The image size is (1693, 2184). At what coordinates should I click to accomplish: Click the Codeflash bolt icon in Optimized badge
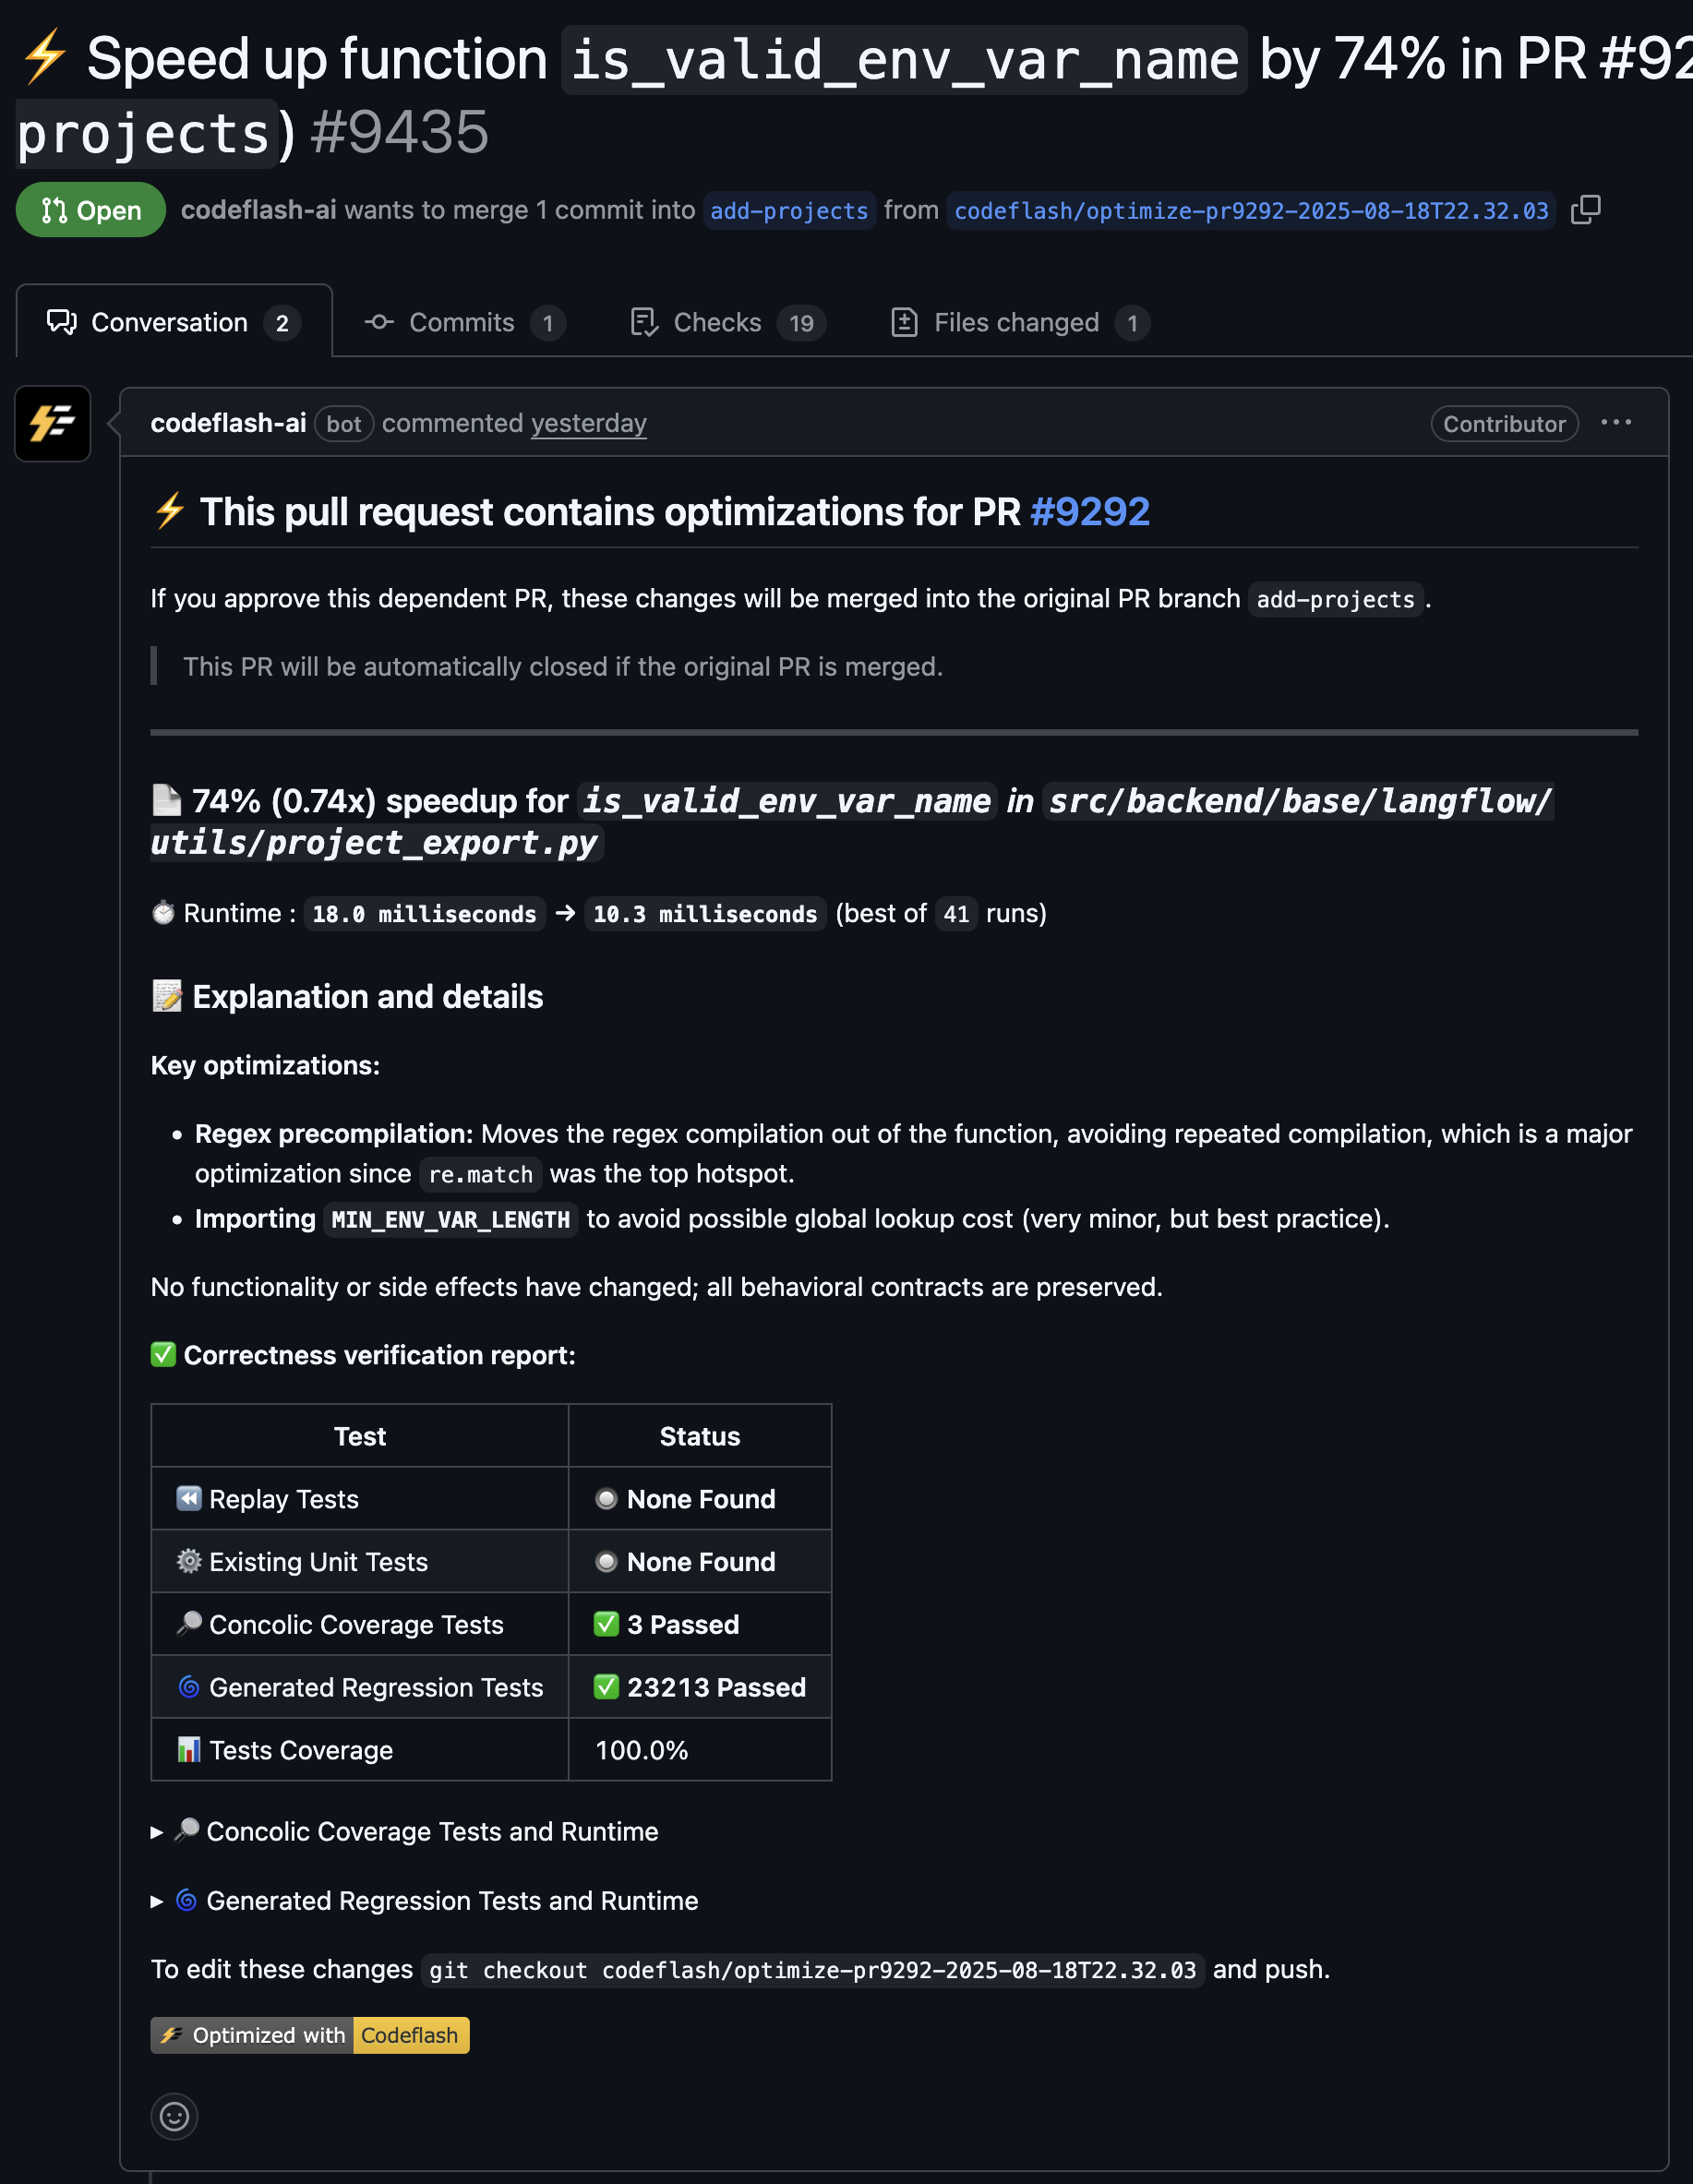172,2035
